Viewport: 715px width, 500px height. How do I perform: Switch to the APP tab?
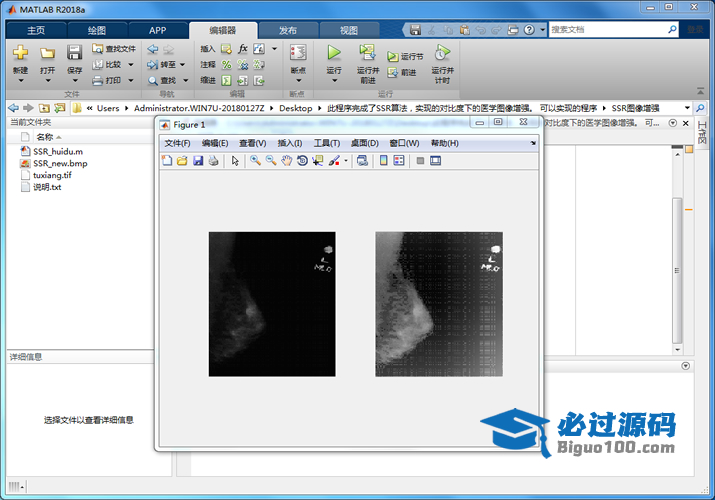tap(158, 31)
